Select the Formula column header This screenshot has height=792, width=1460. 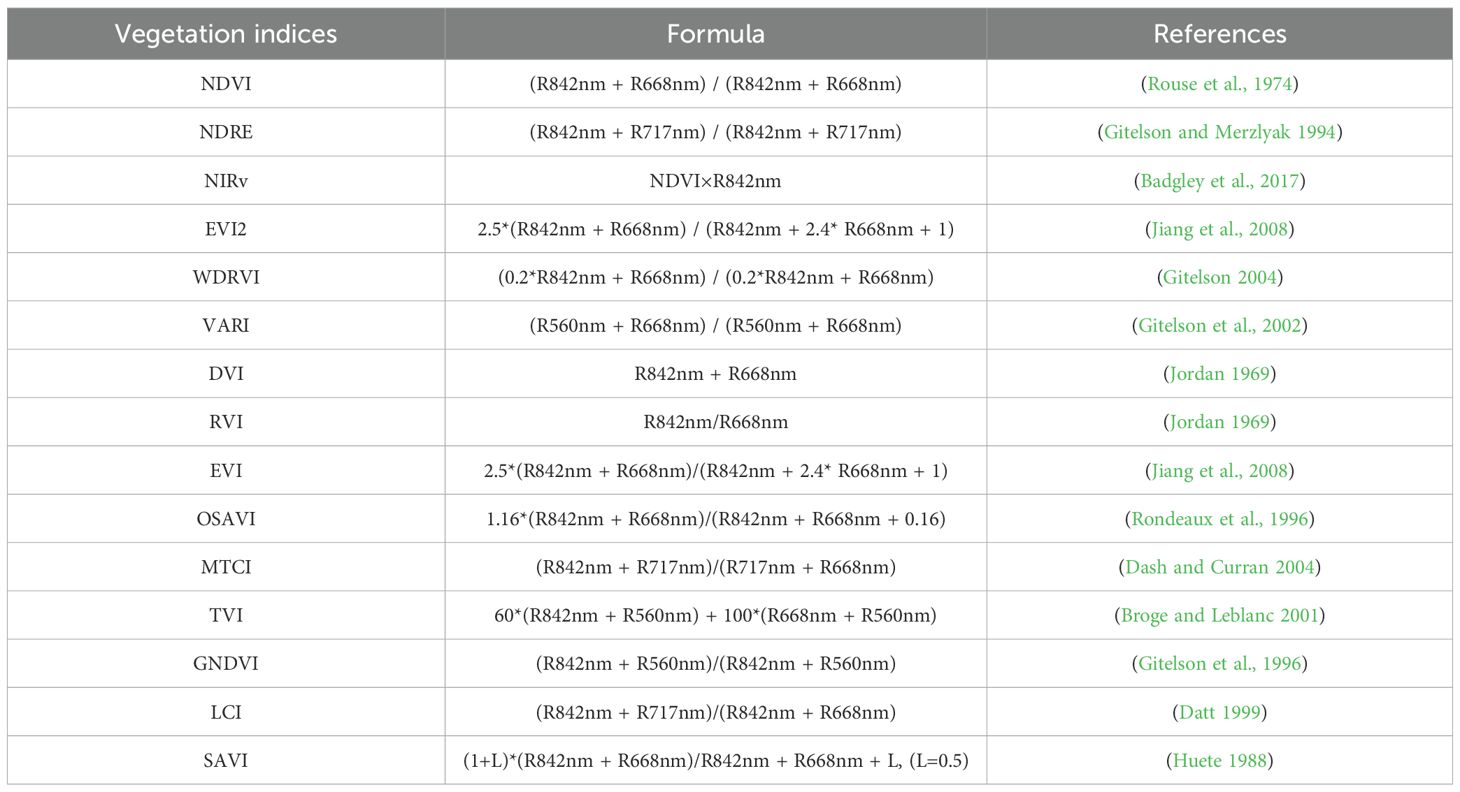point(715,34)
